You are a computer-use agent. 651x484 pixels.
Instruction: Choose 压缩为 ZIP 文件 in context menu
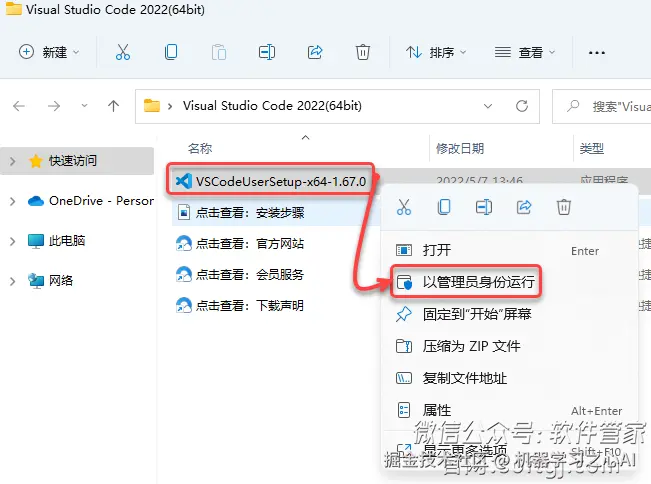(x=509, y=346)
